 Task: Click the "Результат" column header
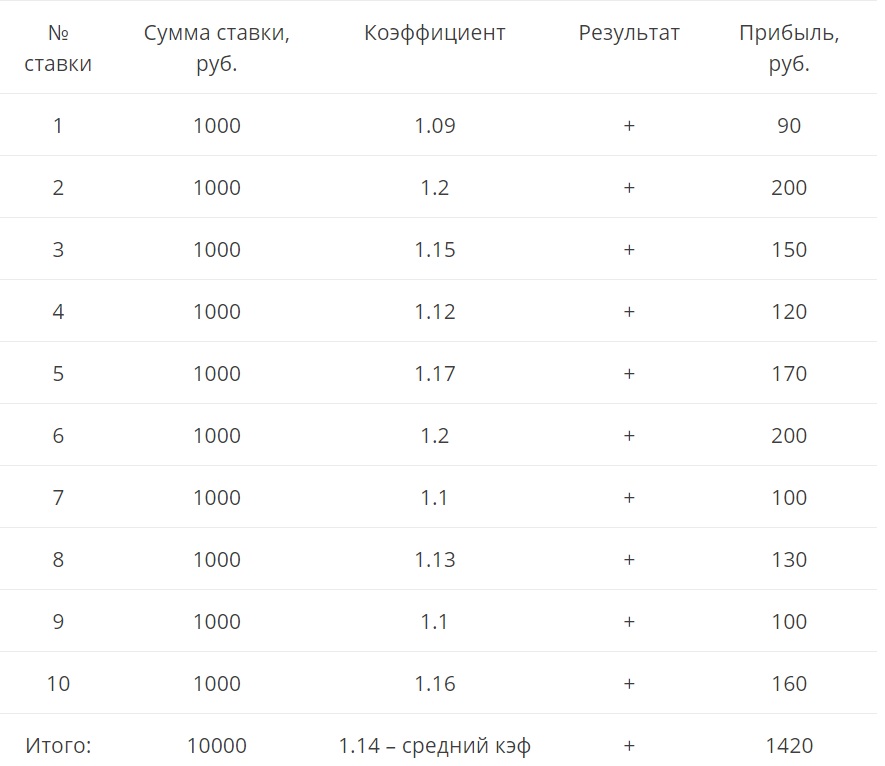(x=629, y=33)
